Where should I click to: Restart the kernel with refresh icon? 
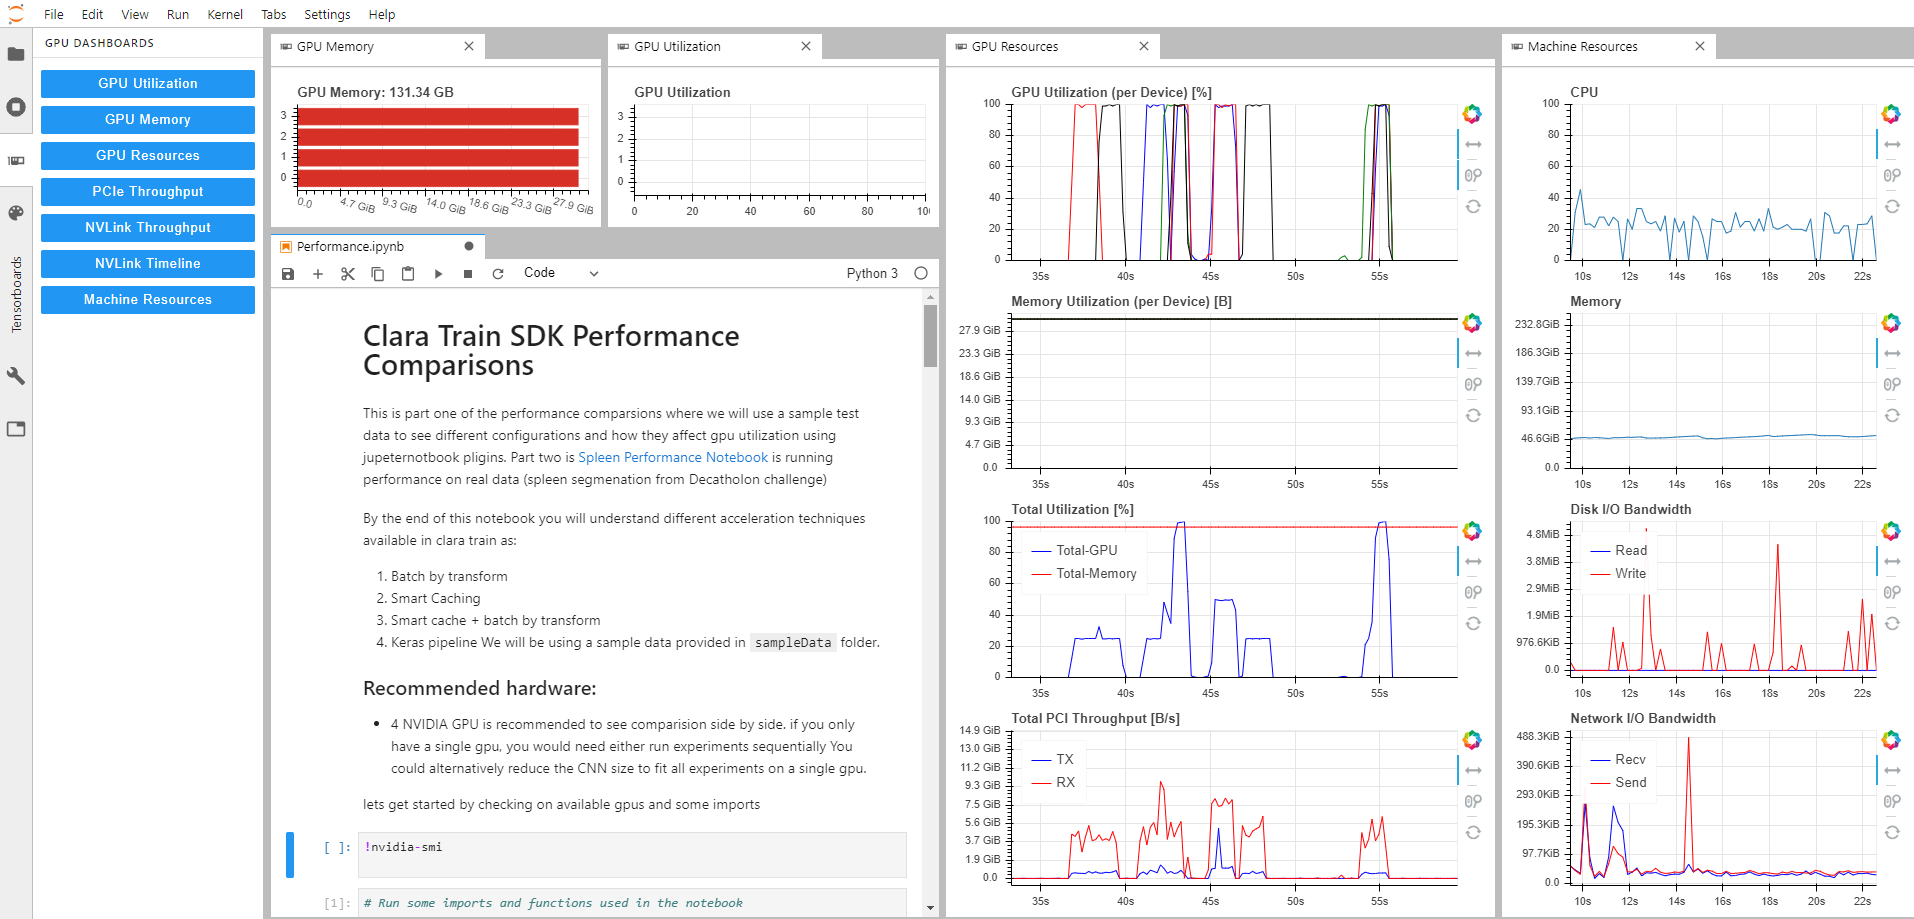click(498, 273)
